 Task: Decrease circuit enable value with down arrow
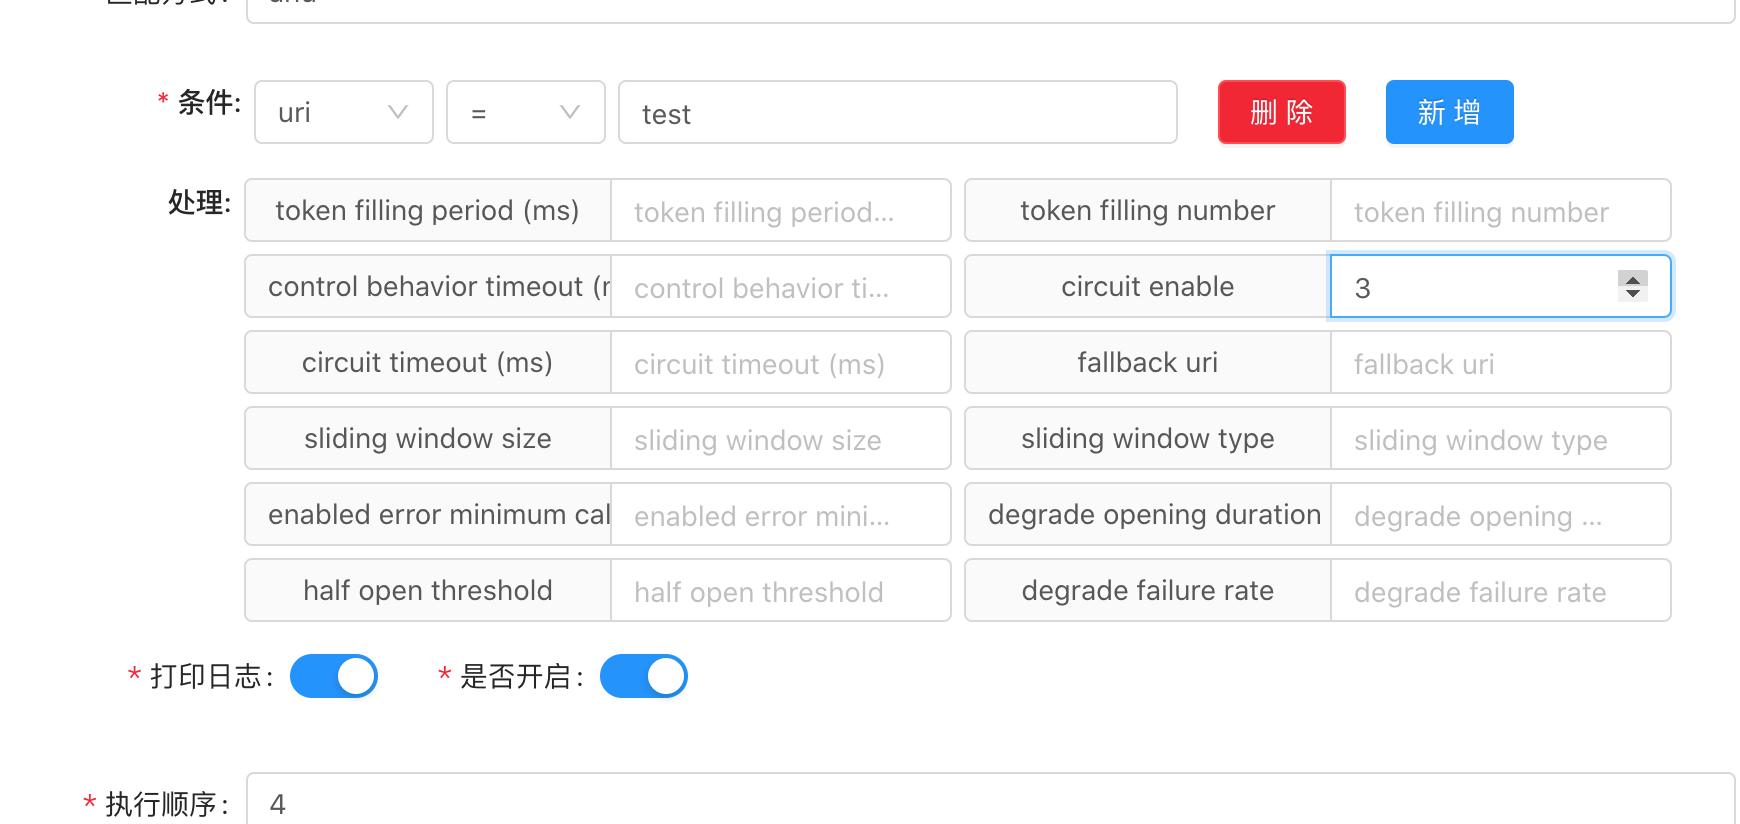(1633, 293)
